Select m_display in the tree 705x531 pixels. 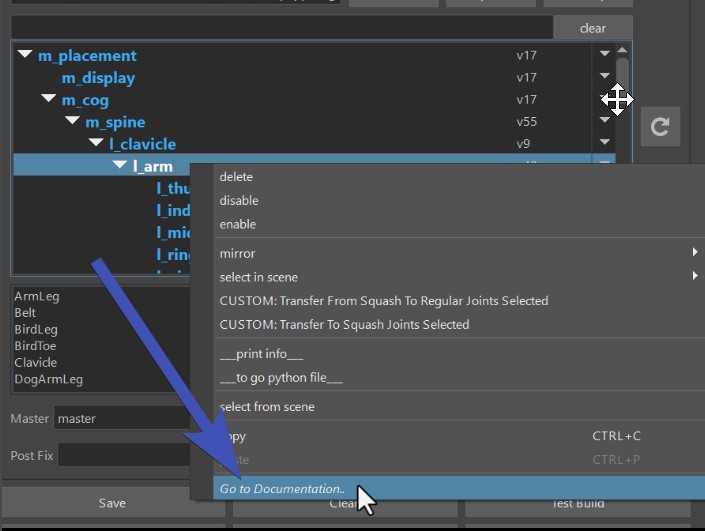98,77
